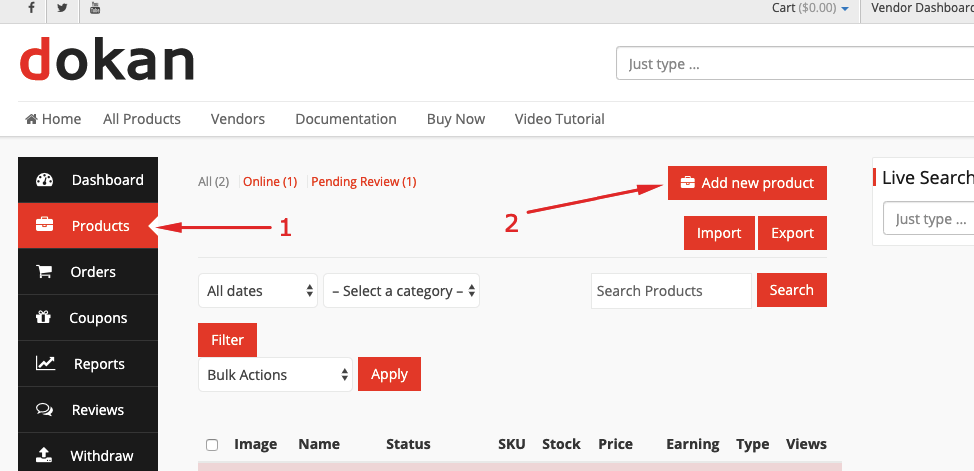Viewport: 974px width, 471px height.
Task: Click the dokan logo
Action: [107, 60]
